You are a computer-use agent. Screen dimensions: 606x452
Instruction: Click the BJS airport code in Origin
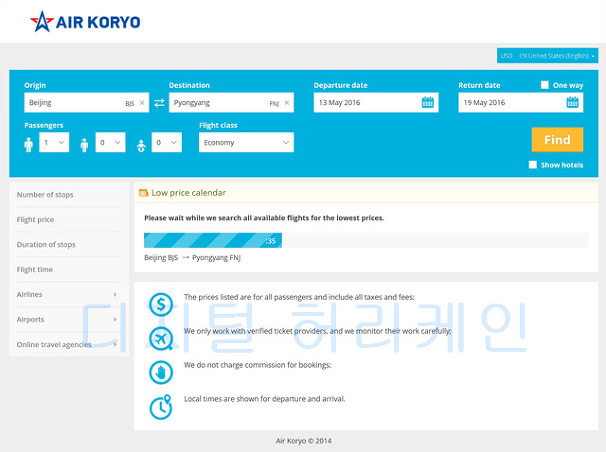click(129, 104)
